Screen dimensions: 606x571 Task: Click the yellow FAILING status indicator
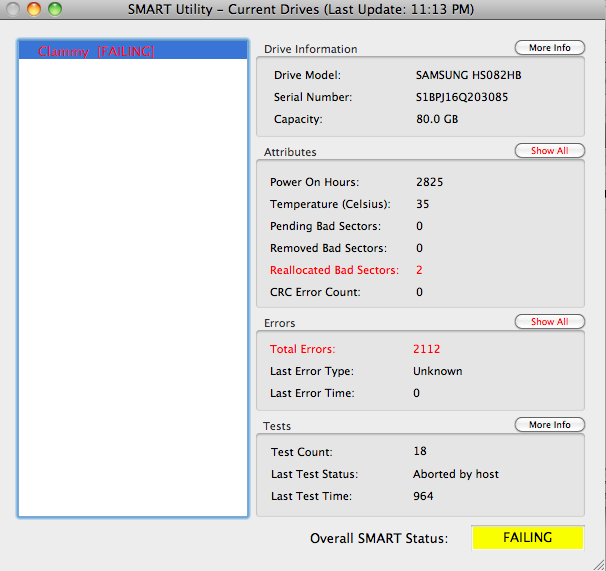(528, 537)
